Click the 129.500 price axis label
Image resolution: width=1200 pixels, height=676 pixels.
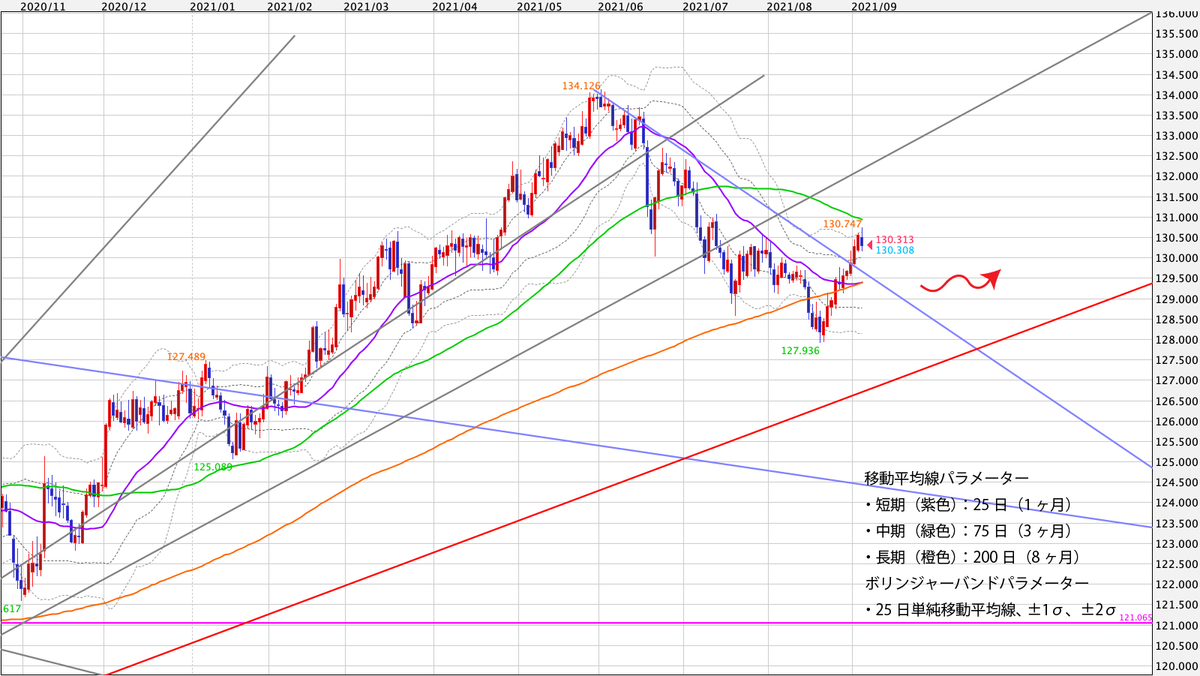pos(1178,279)
